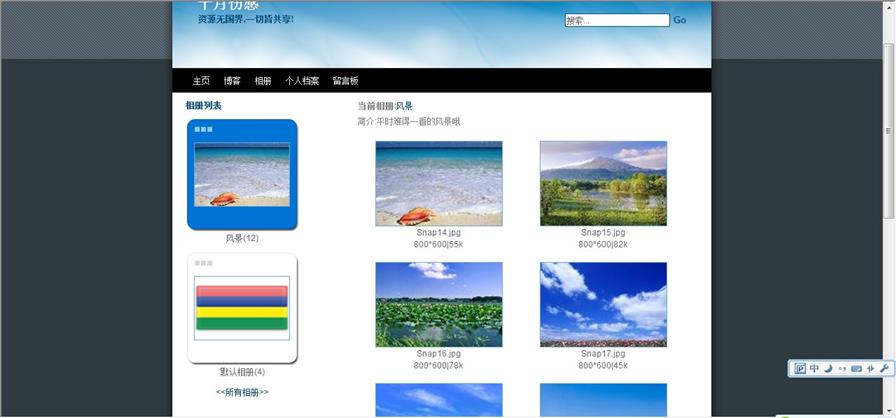Viewport: 896px width, 418px height.
Task: Open the 留言板 navigation item
Action: pyautogui.click(x=346, y=81)
